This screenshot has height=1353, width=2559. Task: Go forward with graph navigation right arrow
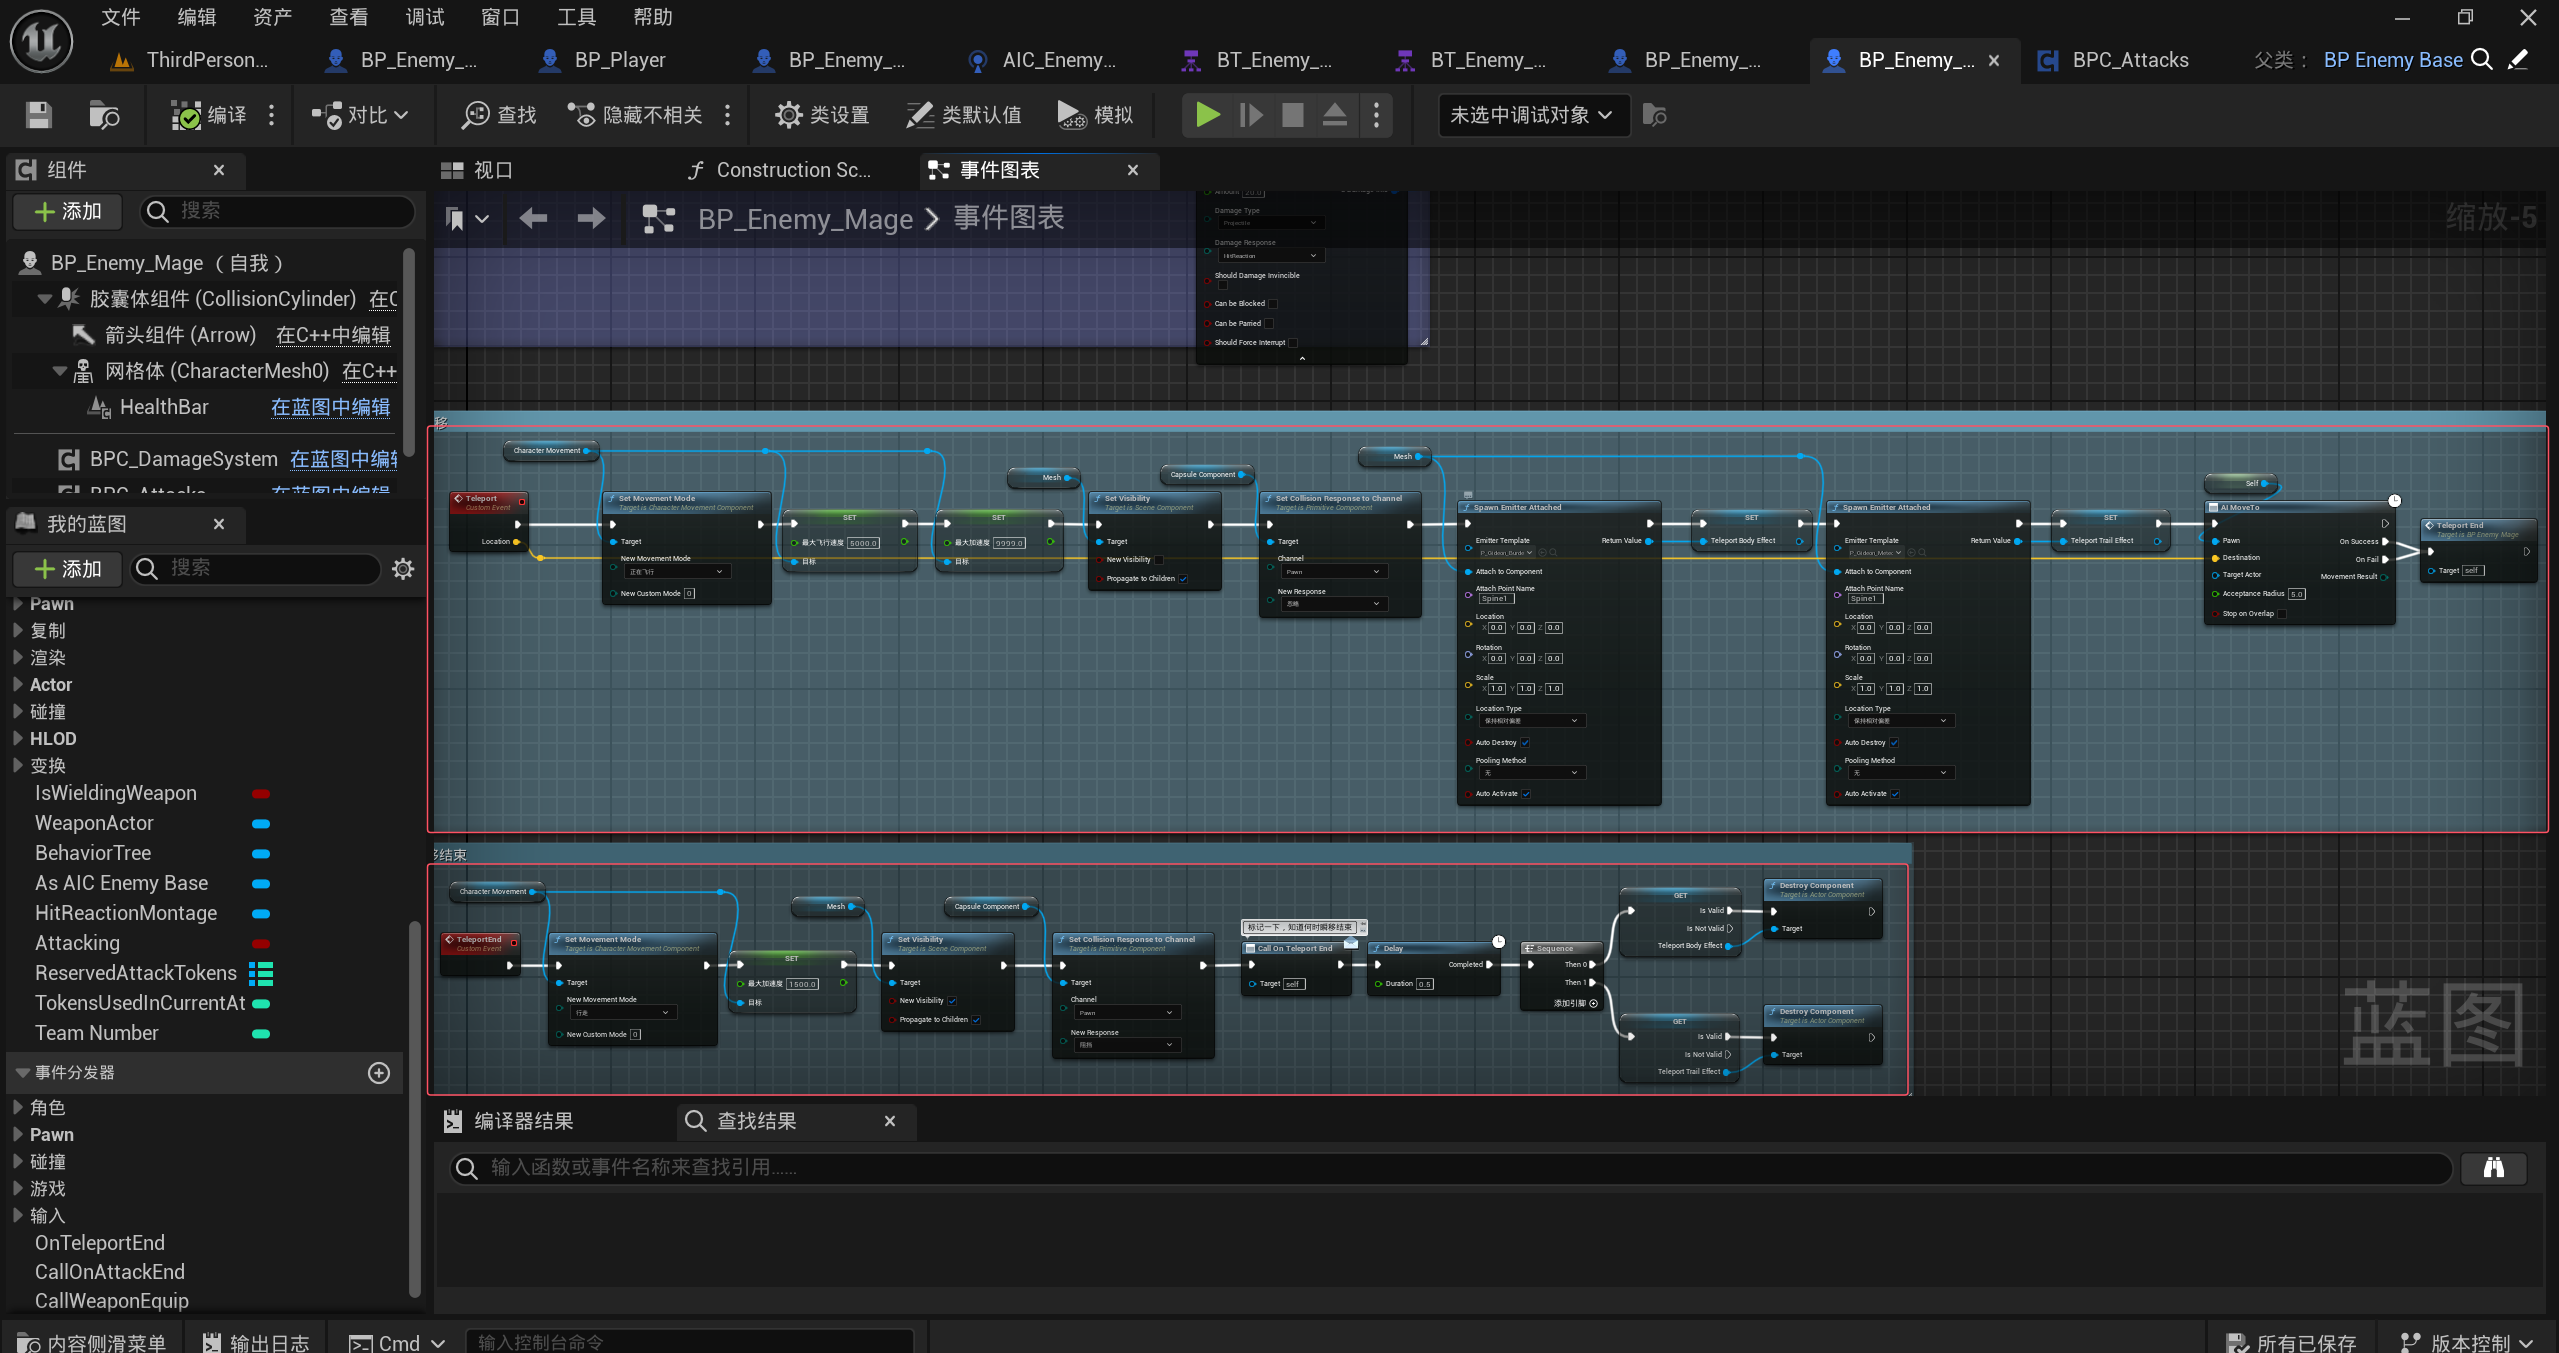tap(591, 218)
